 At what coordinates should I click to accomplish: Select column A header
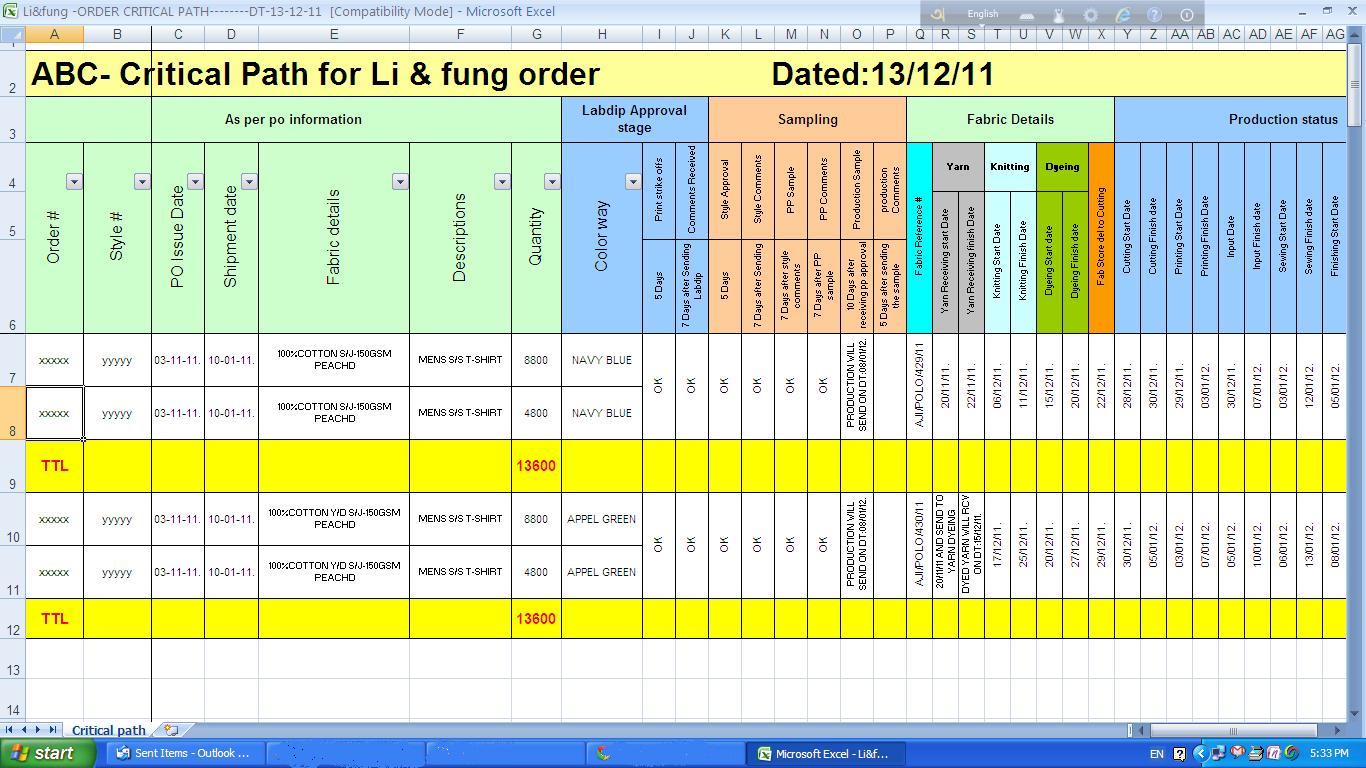click(54, 34)
